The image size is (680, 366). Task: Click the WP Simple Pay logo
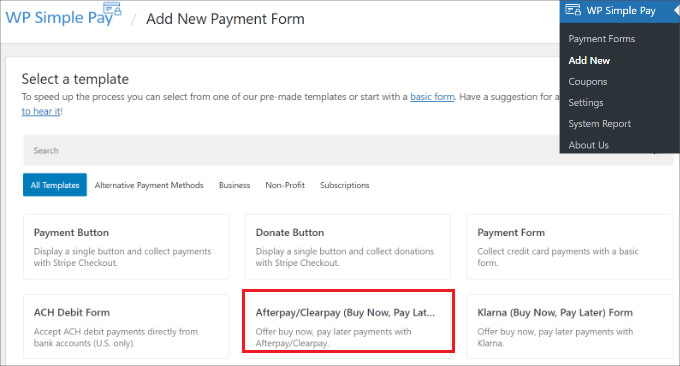coord(63,16)
